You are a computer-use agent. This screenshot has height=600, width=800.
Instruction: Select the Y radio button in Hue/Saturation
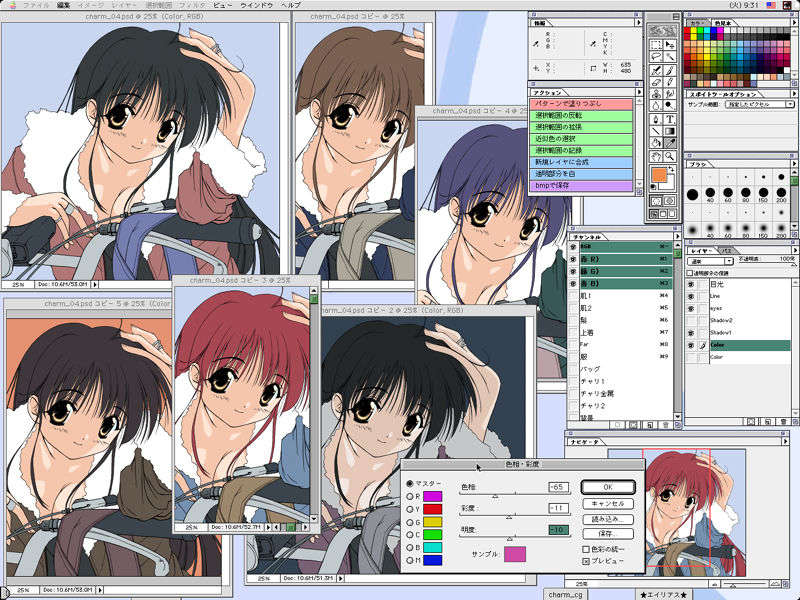click(x=410, y=509)
